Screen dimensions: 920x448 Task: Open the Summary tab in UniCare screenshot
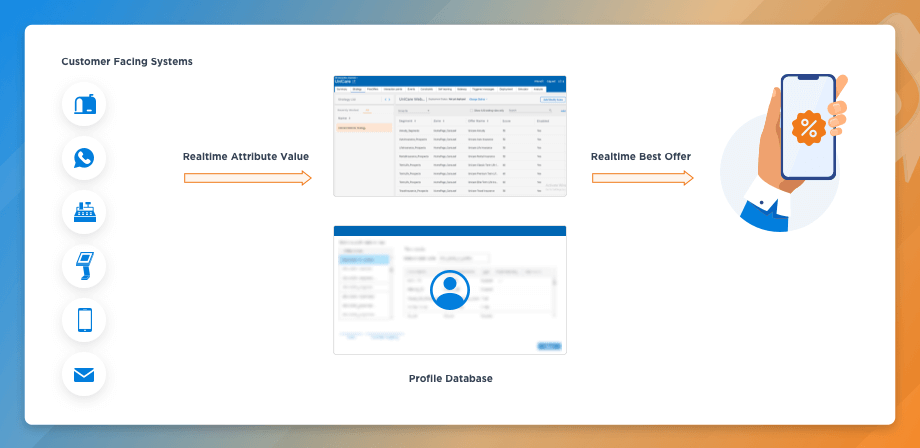point(342,89)
